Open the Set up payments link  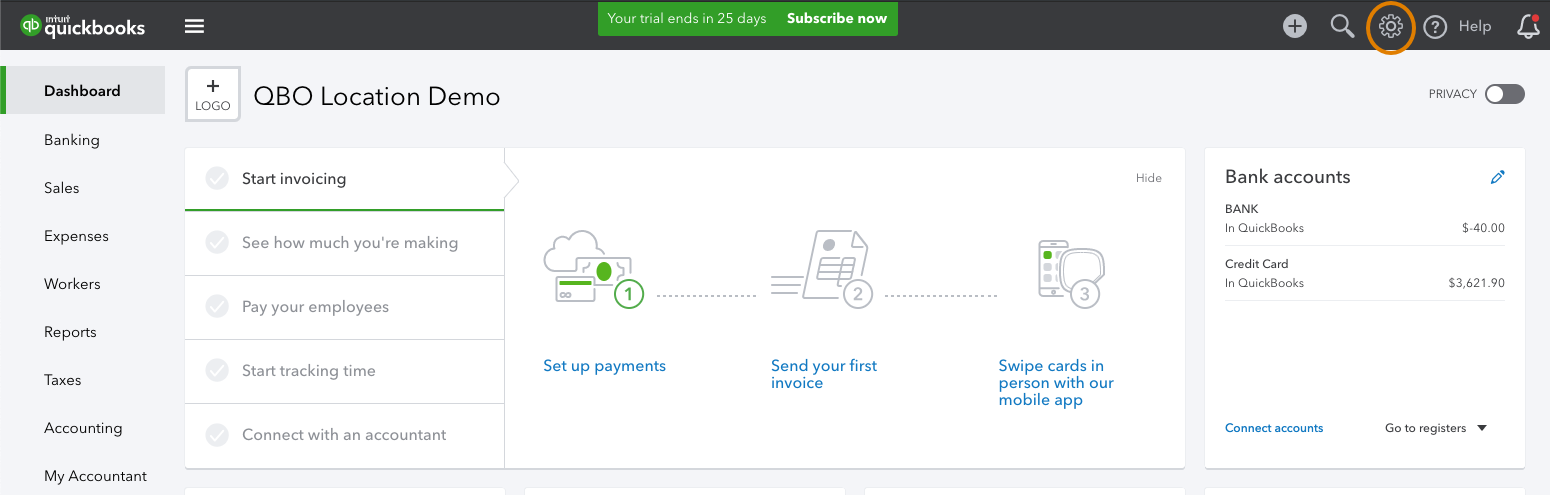coord(604,366)
